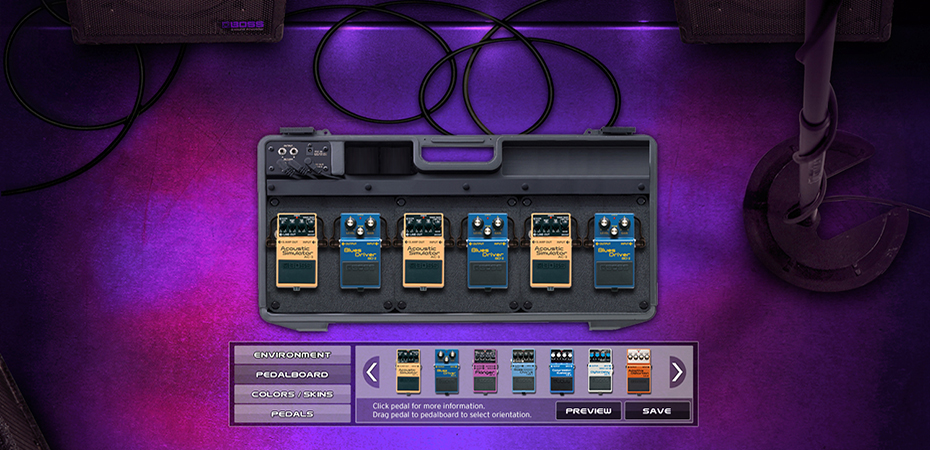Viewport: 930px width, 450px height.
Task: Select the Pedals tab
Action: click(292, 413)
